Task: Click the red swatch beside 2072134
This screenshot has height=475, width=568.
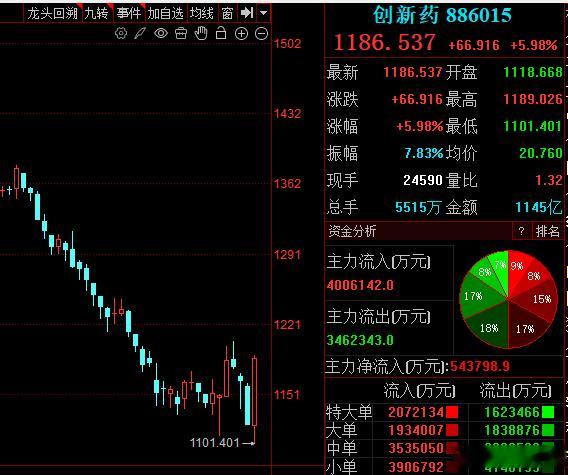Action: pyautogui.click(x=452, y=412)
